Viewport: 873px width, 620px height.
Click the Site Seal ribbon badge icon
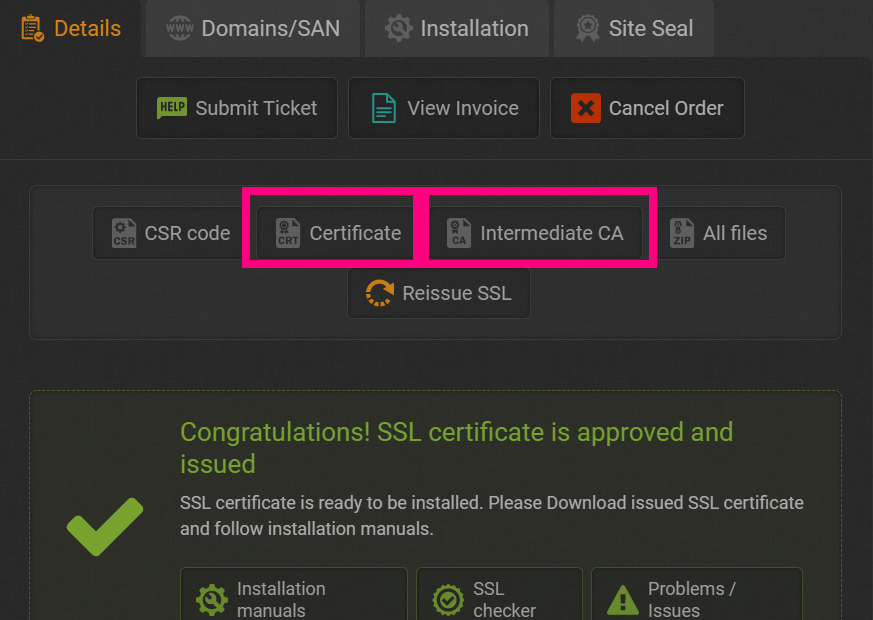point(587,28)
